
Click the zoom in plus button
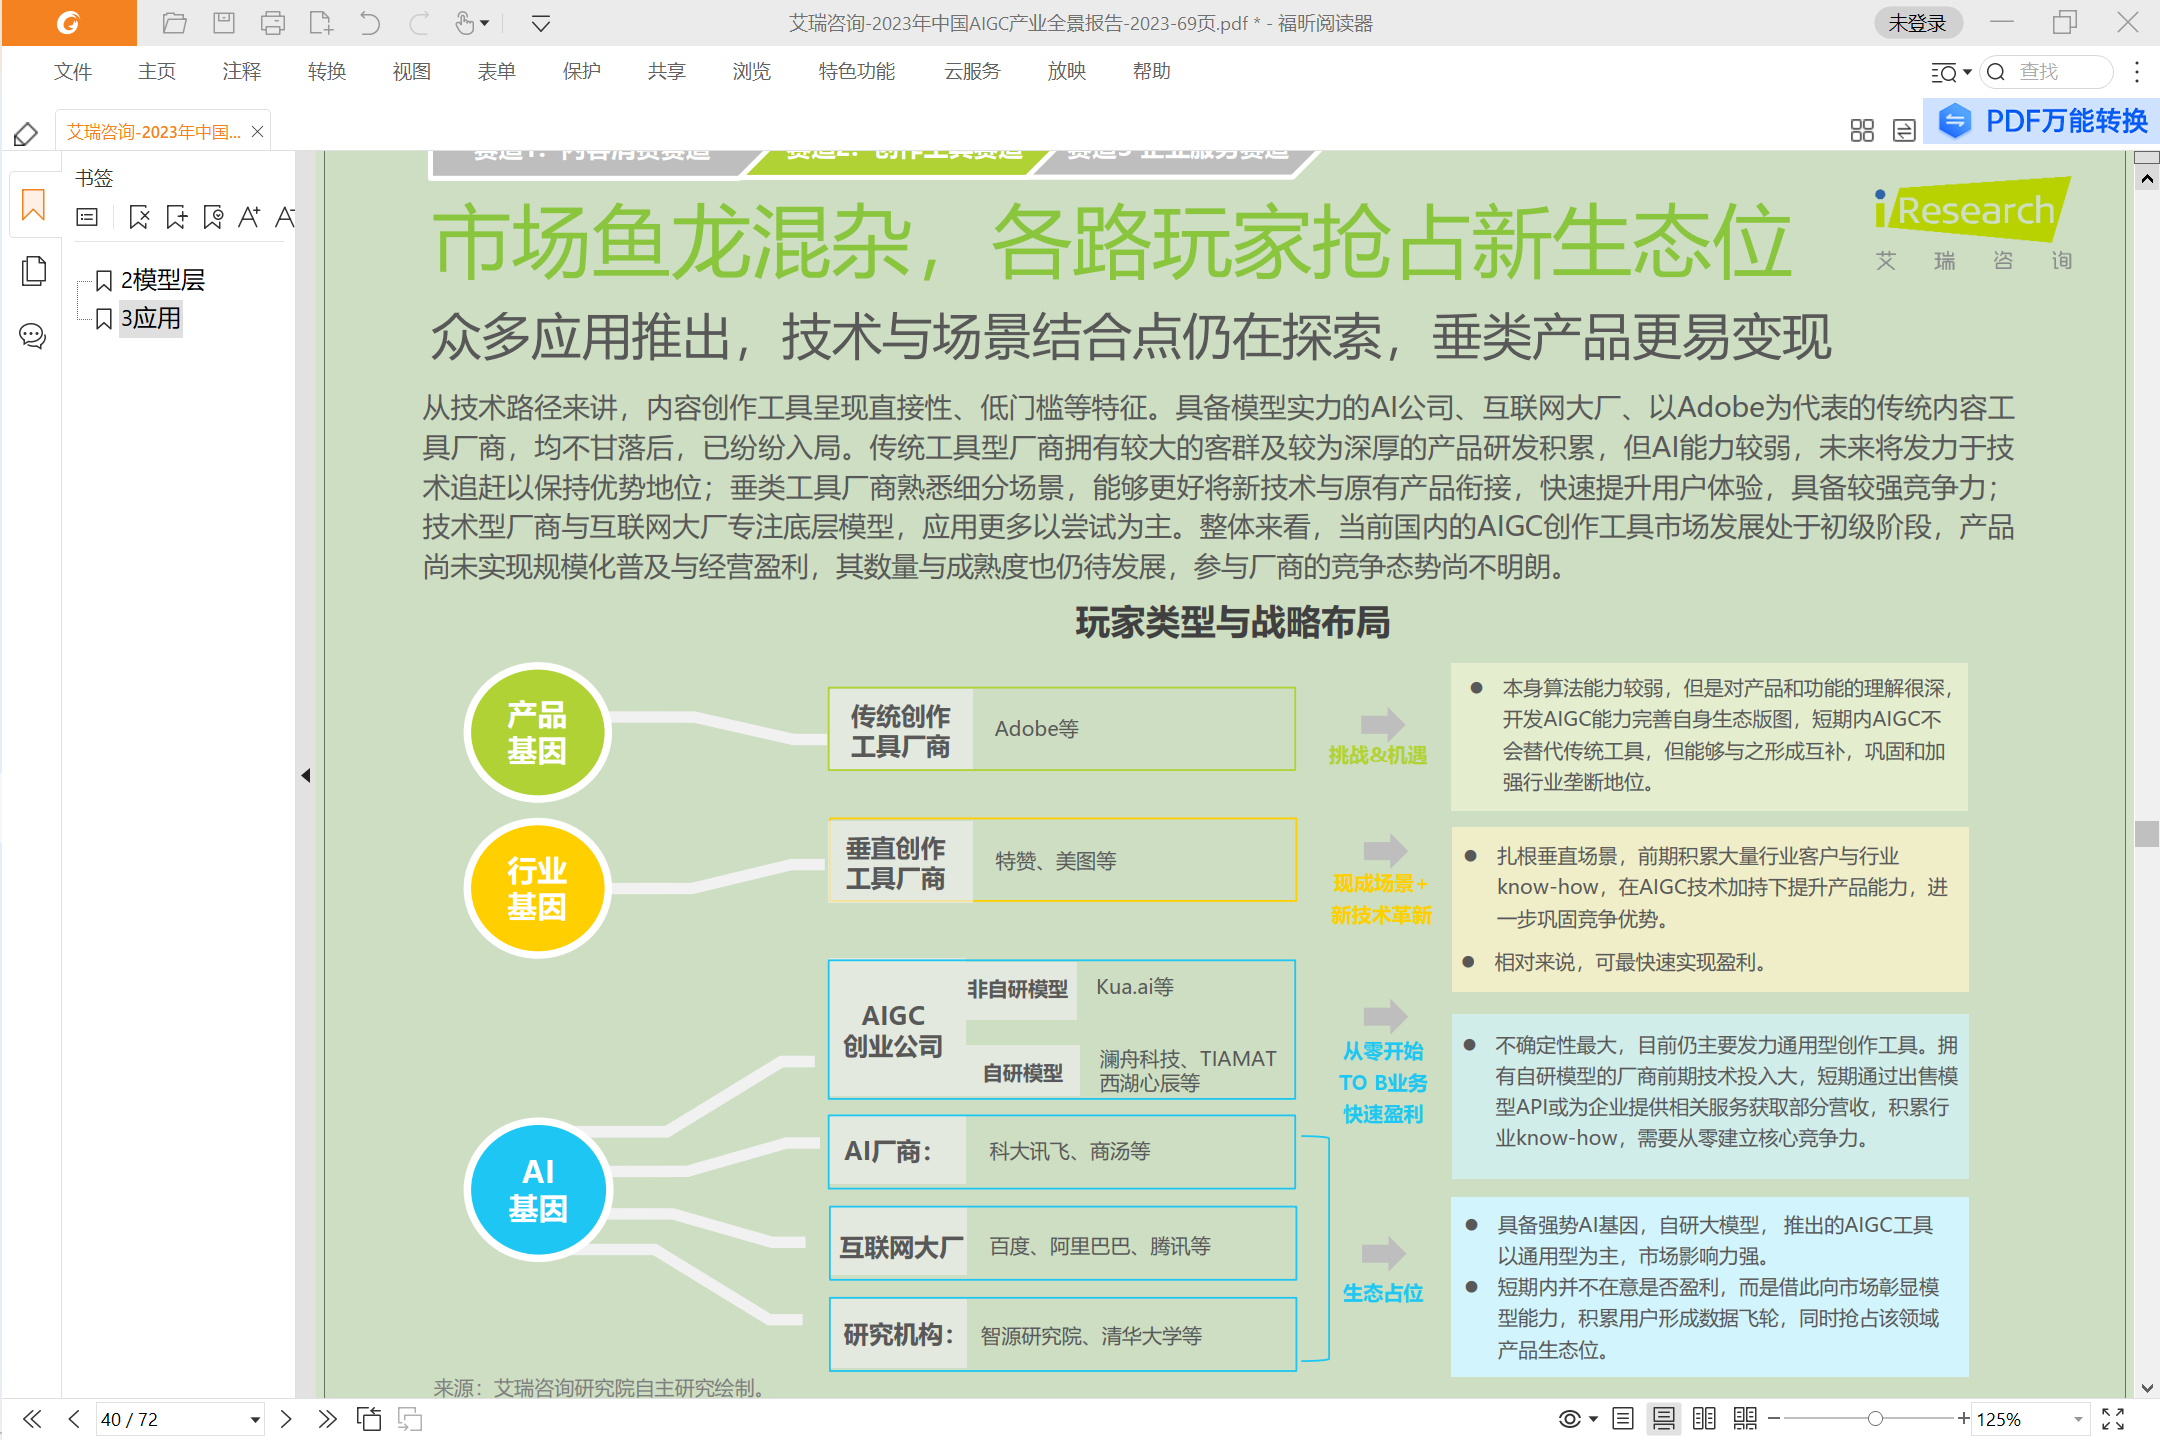click(x=1963, y=1419)
